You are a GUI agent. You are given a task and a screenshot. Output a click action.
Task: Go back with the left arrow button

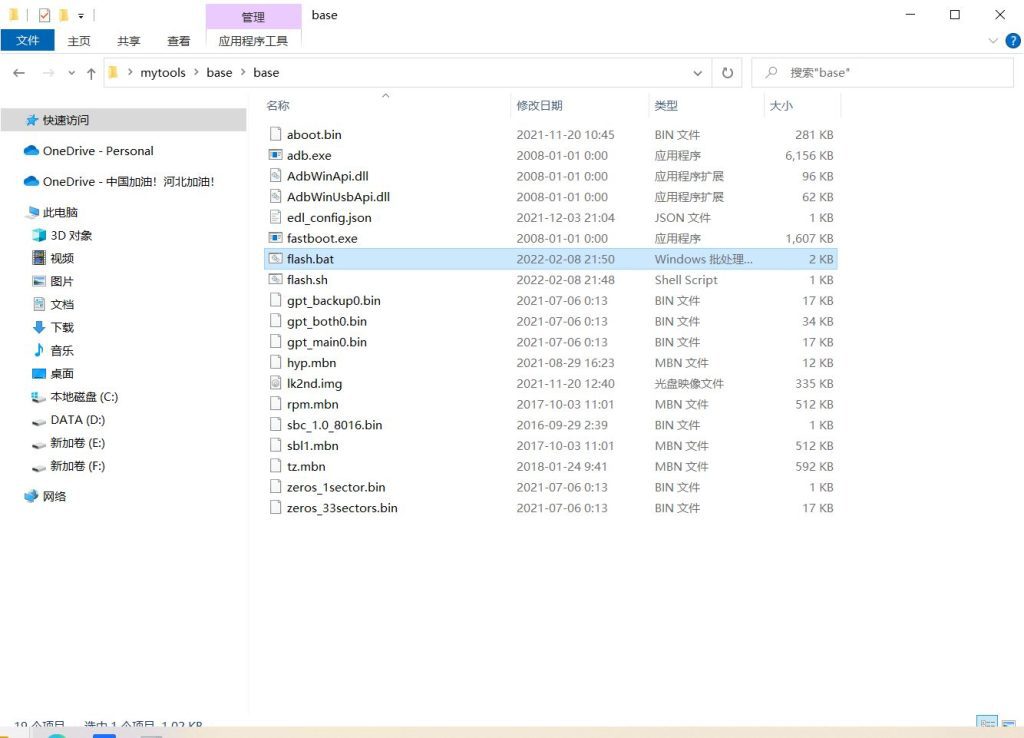pyautogui.click(x=19, y=72)
